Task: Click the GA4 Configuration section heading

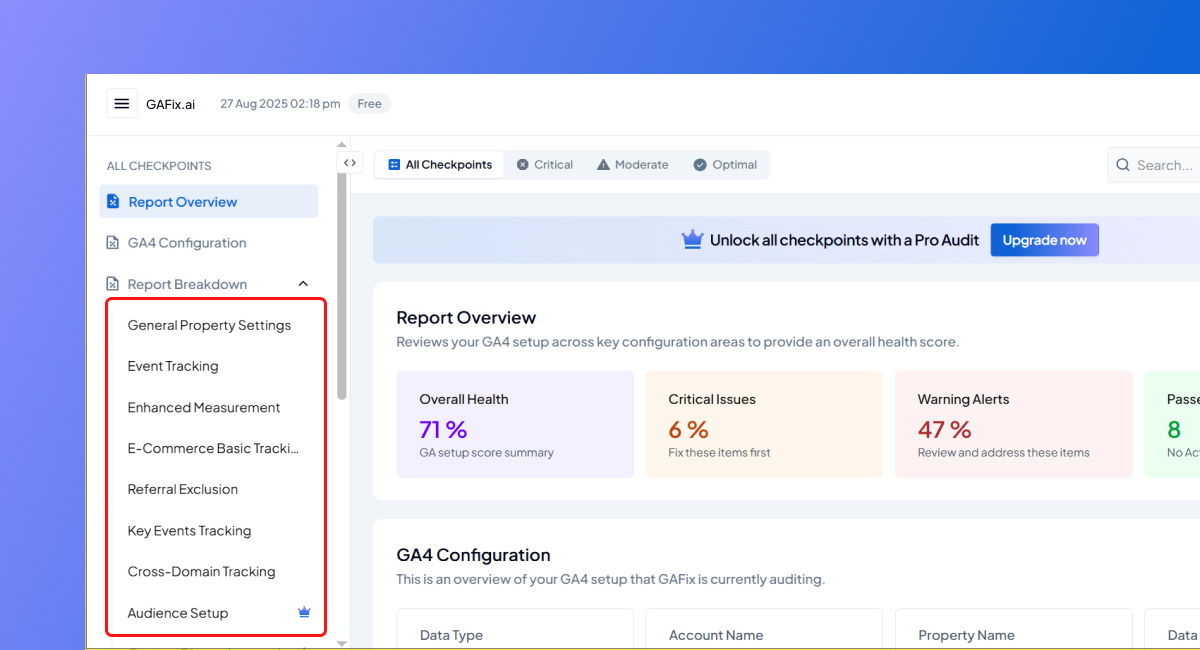Action: pos(473,555)
